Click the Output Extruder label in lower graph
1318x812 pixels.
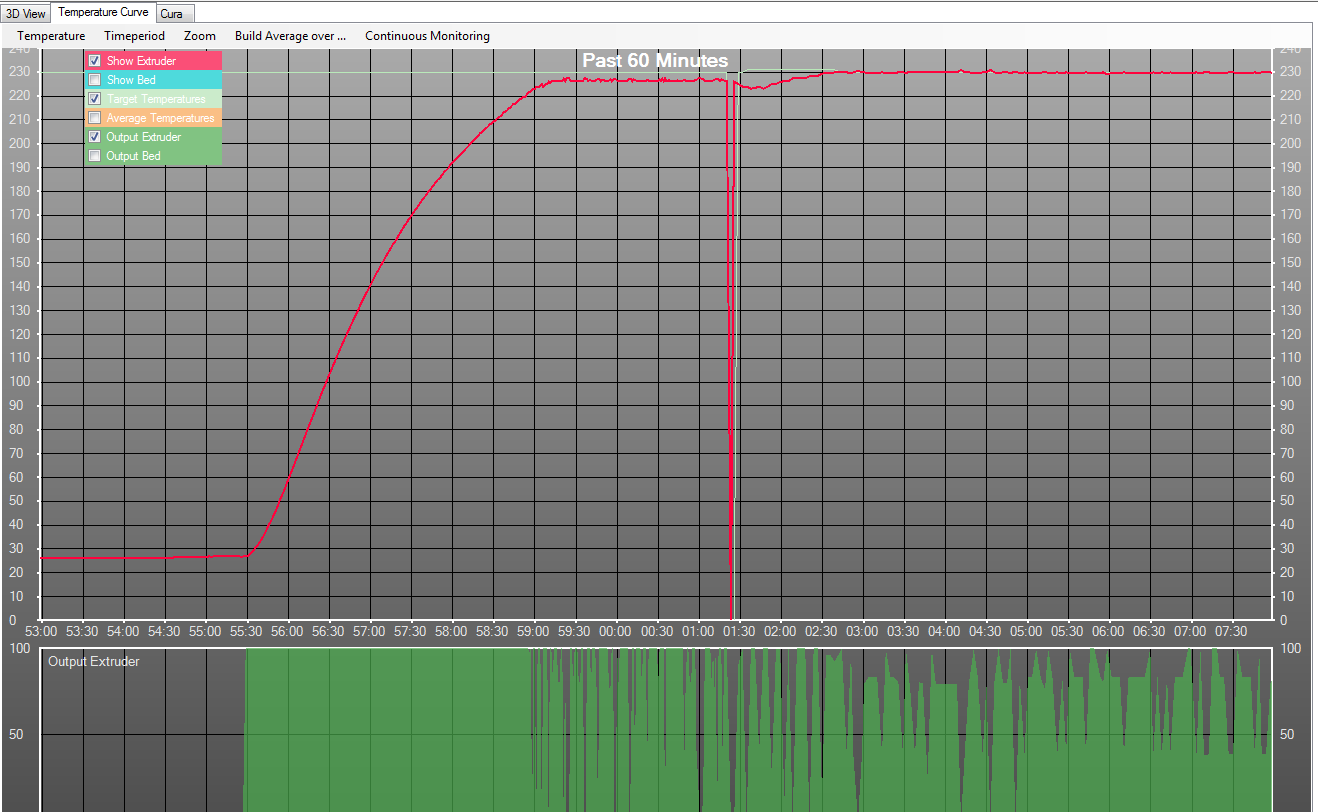tap(93, 661)
